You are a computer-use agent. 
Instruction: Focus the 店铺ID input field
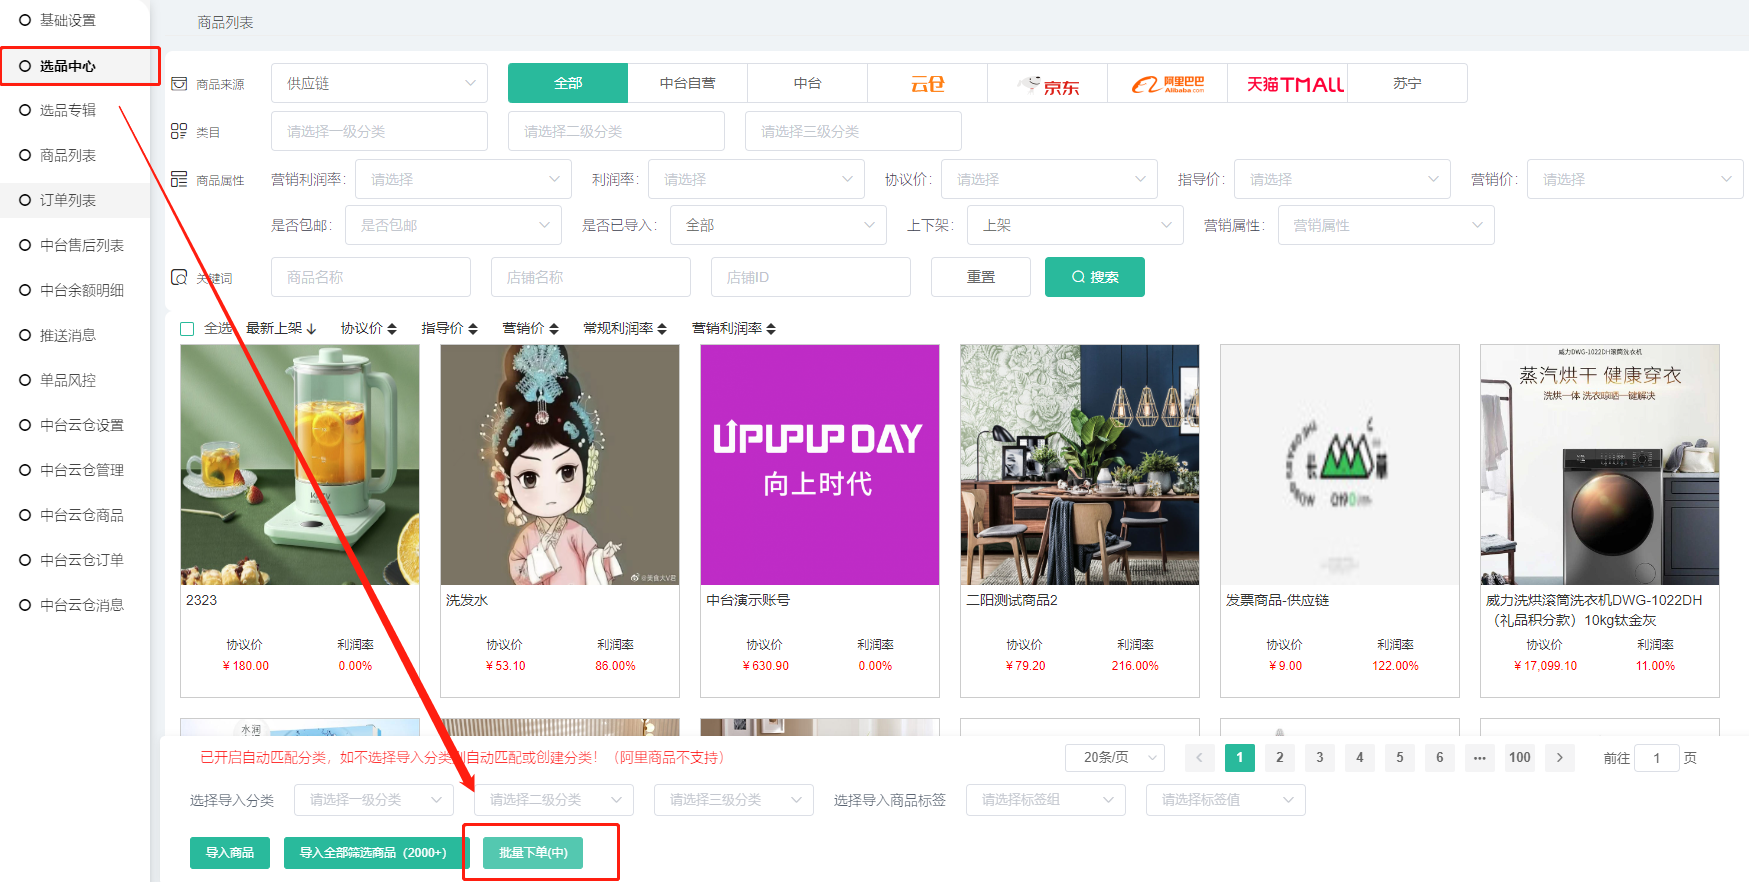[x=811, y=277]
